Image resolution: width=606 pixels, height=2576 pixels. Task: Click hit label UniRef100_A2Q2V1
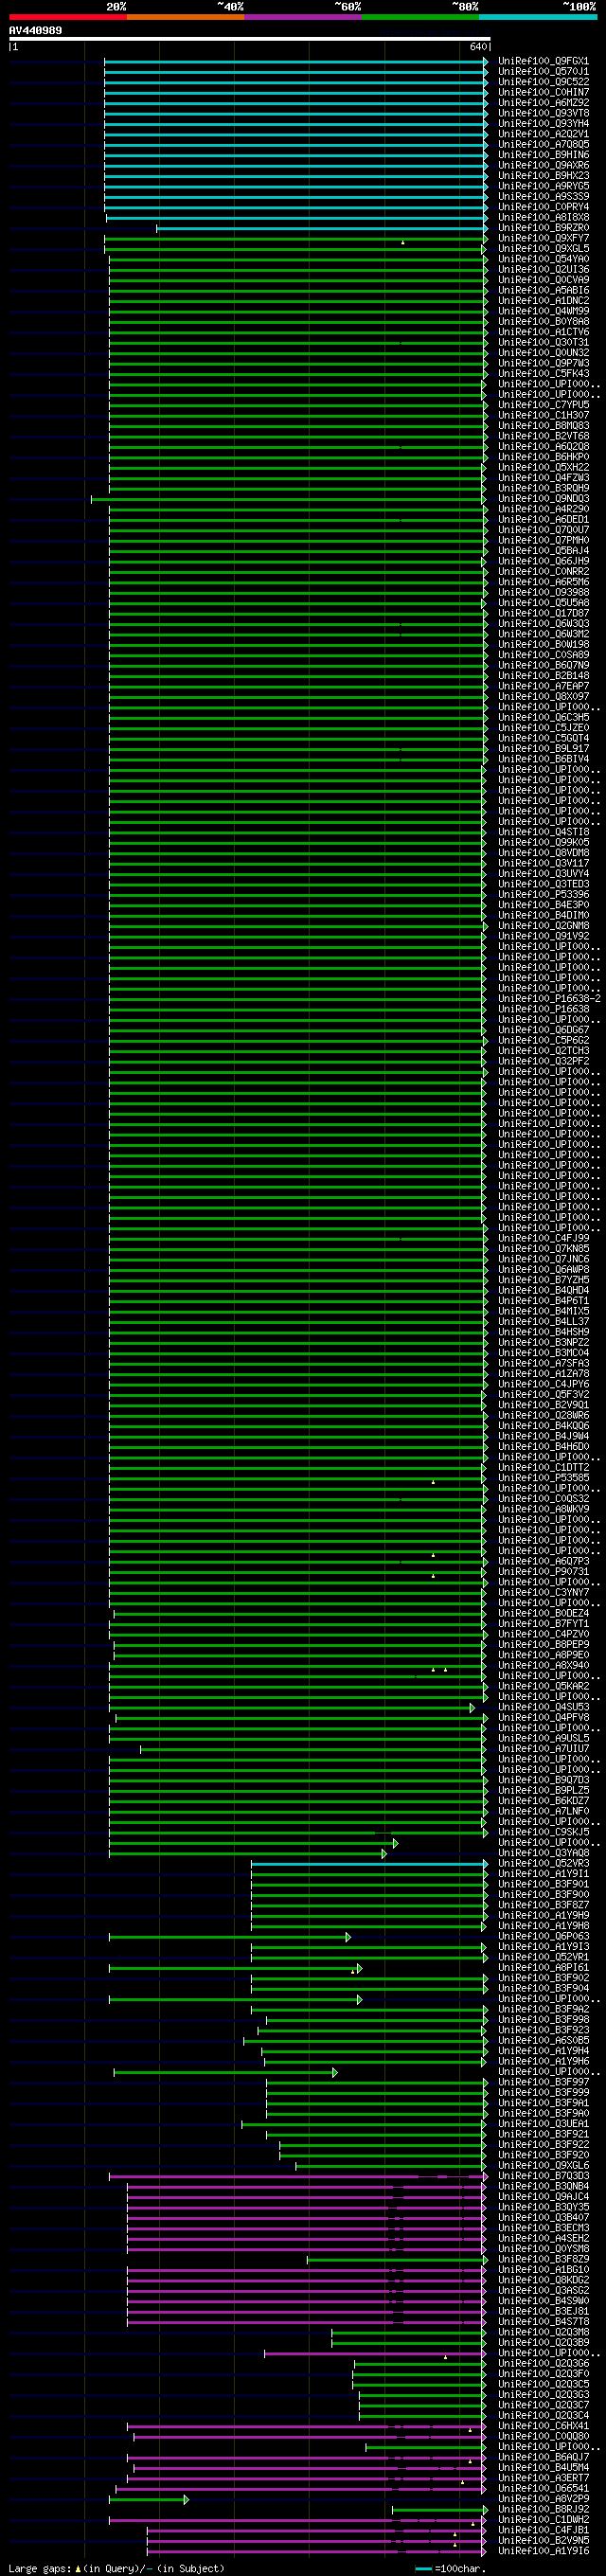tap(544, 134)
